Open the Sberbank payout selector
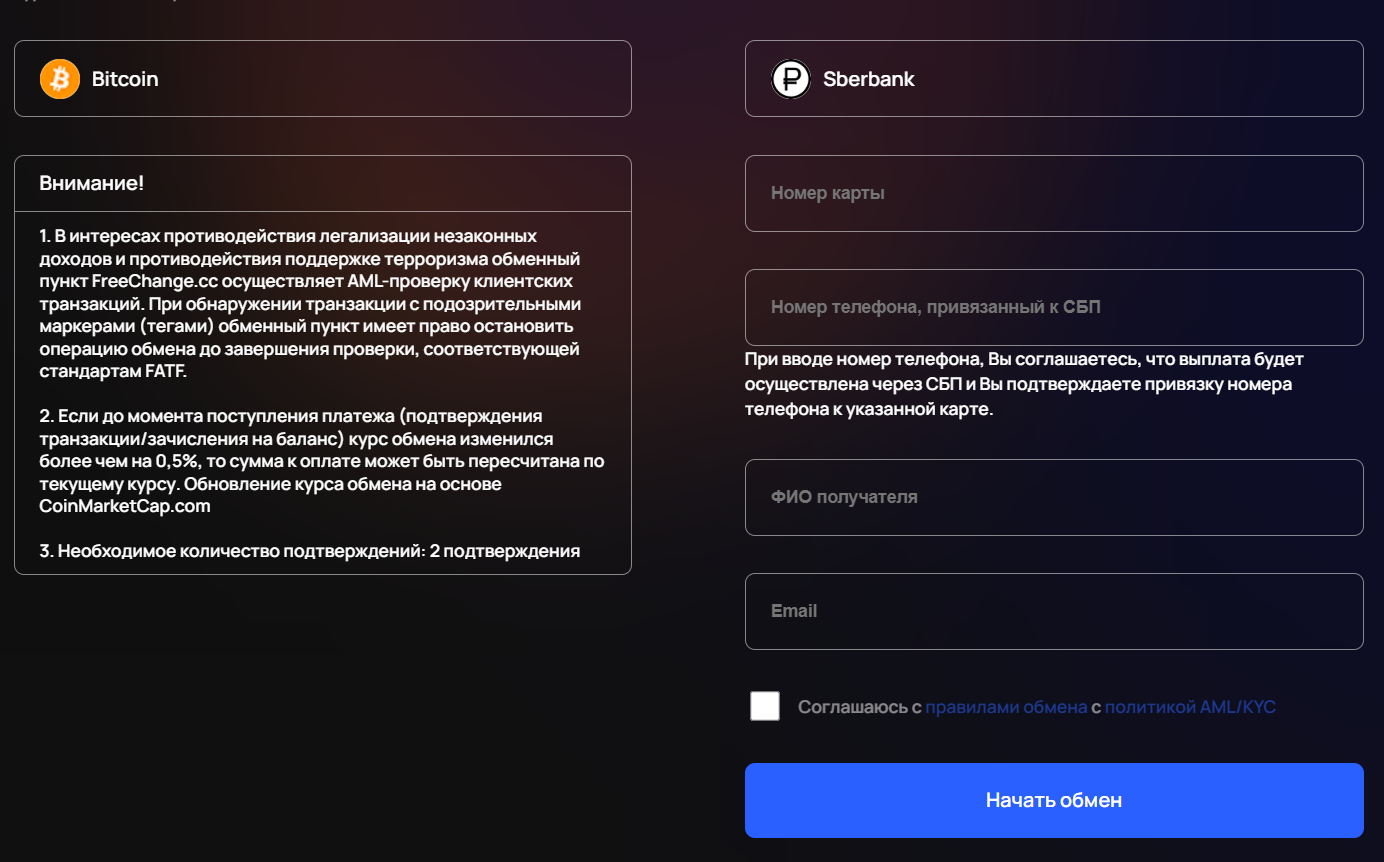Screen dimensions: 1384x862 1053,79
